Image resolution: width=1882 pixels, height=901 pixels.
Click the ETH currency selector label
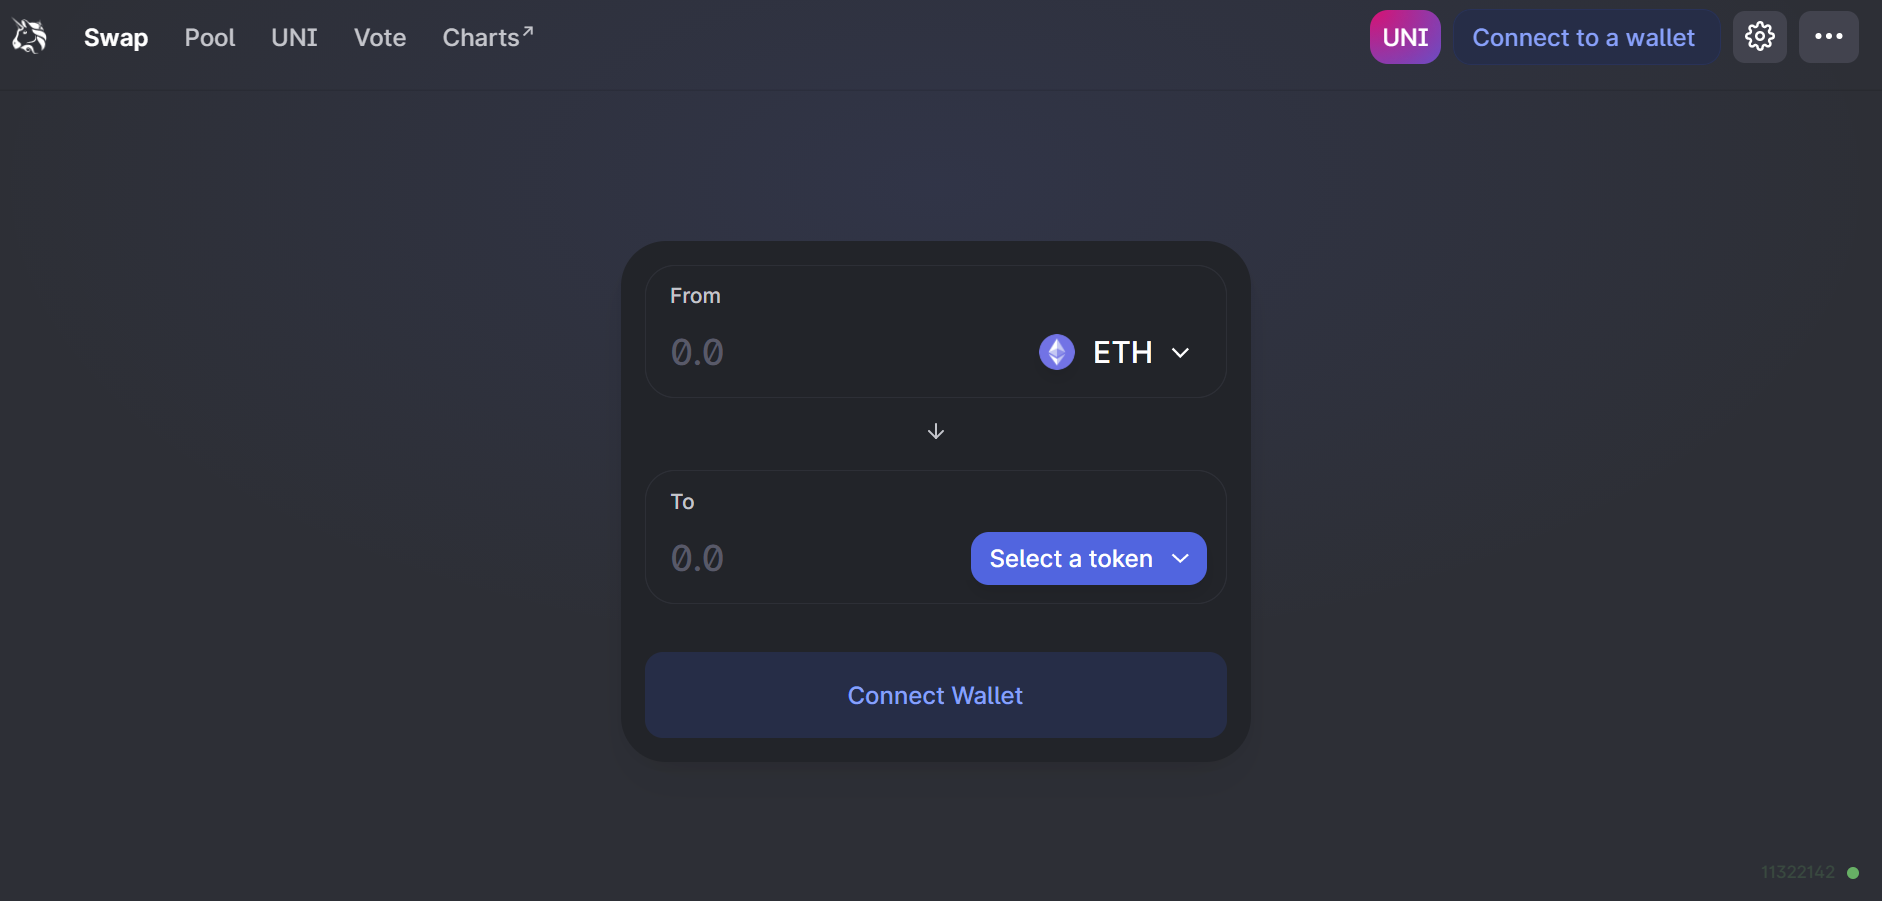[1122, 352]
